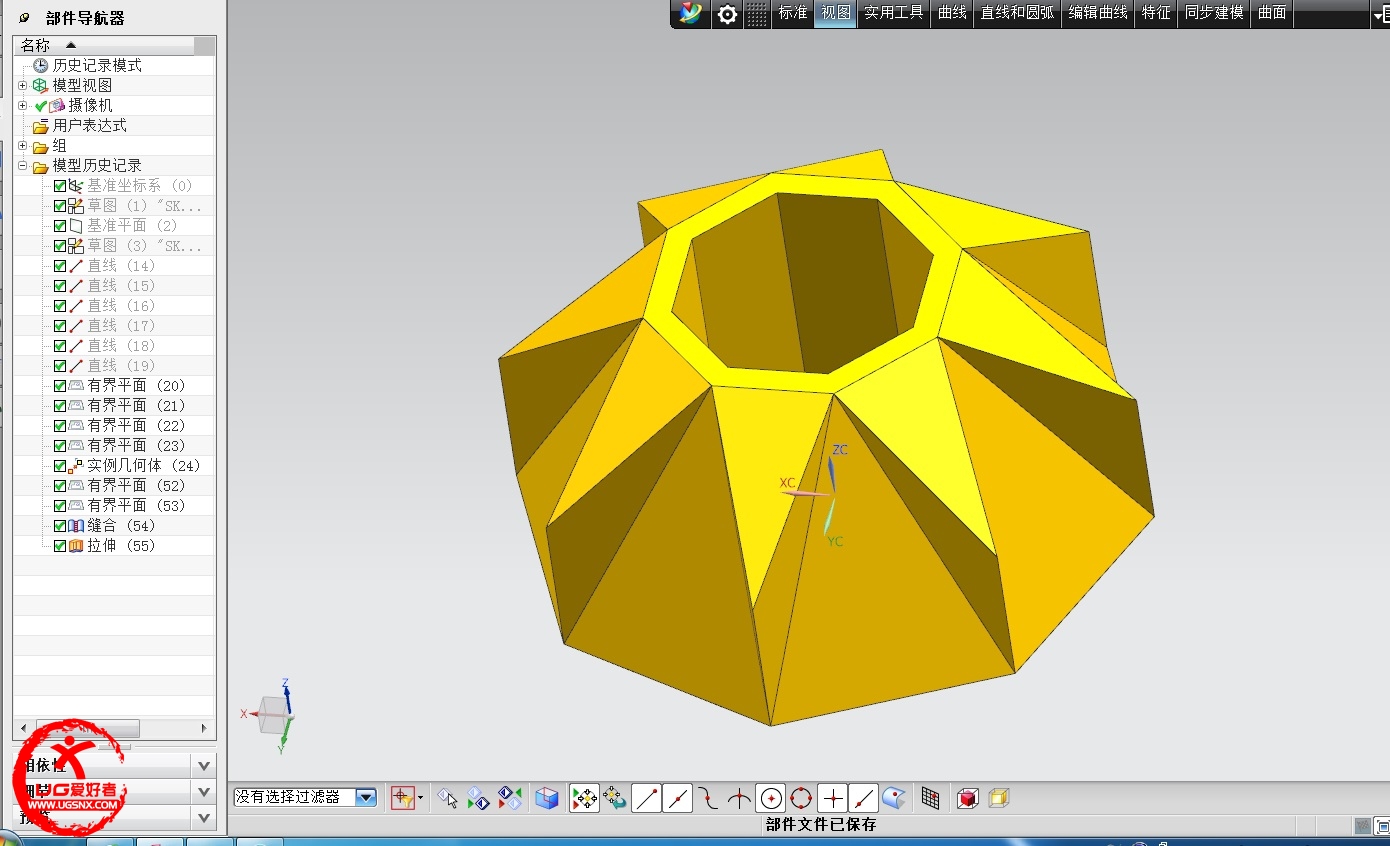Toggle the enable snap point icon
Image resolution: width=1390 pixels, height=846 pixels.
584,798
